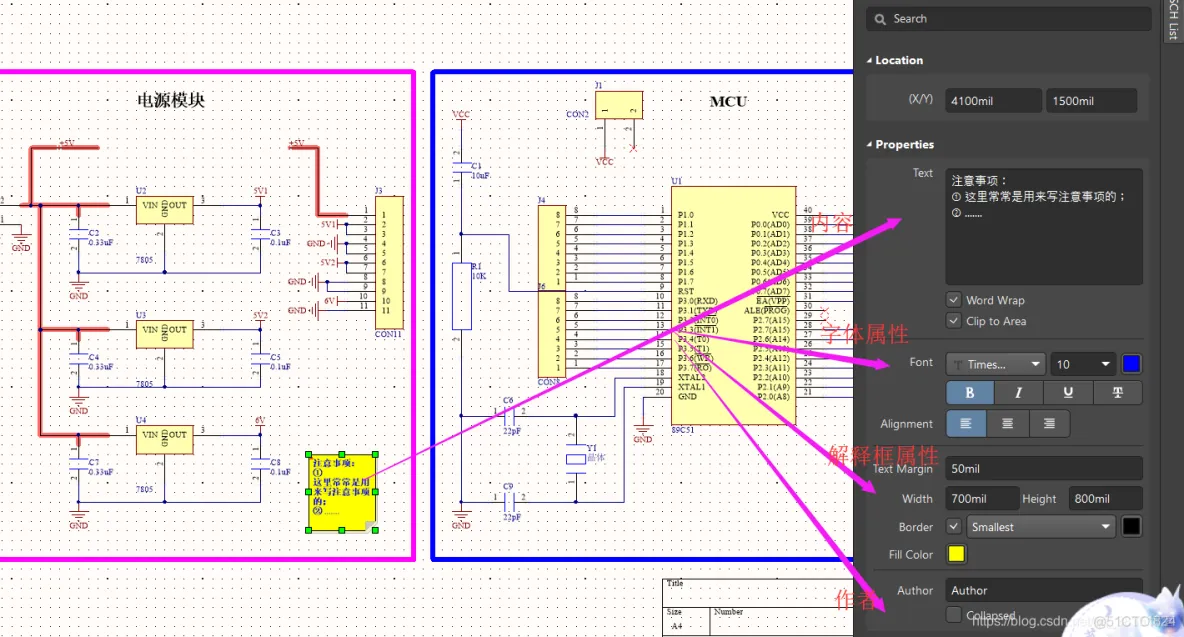This screenshot has height=637, width=1184.
Task: Click the search magnifier icon
Action: coord(880,20)
